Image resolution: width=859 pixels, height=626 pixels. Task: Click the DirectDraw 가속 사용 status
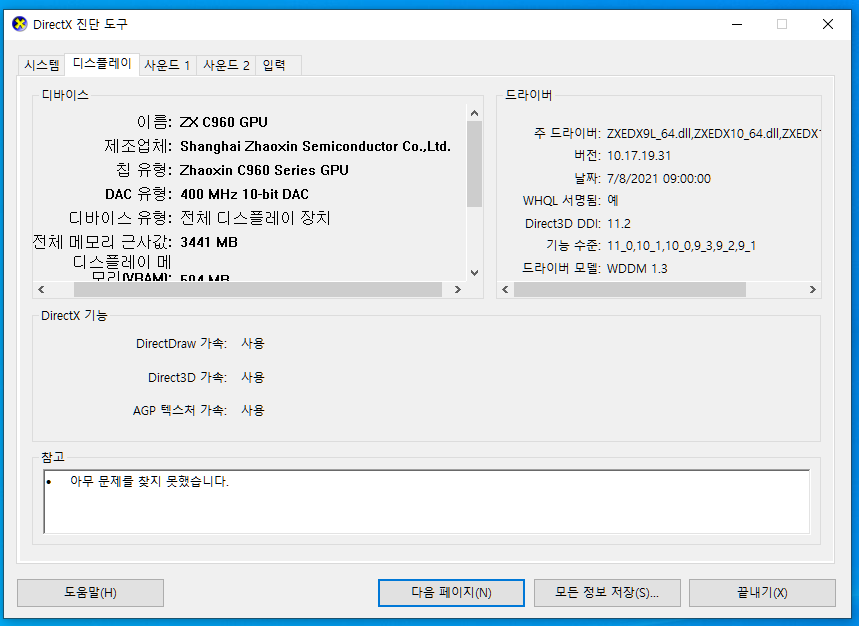click(x=253, y=343)
